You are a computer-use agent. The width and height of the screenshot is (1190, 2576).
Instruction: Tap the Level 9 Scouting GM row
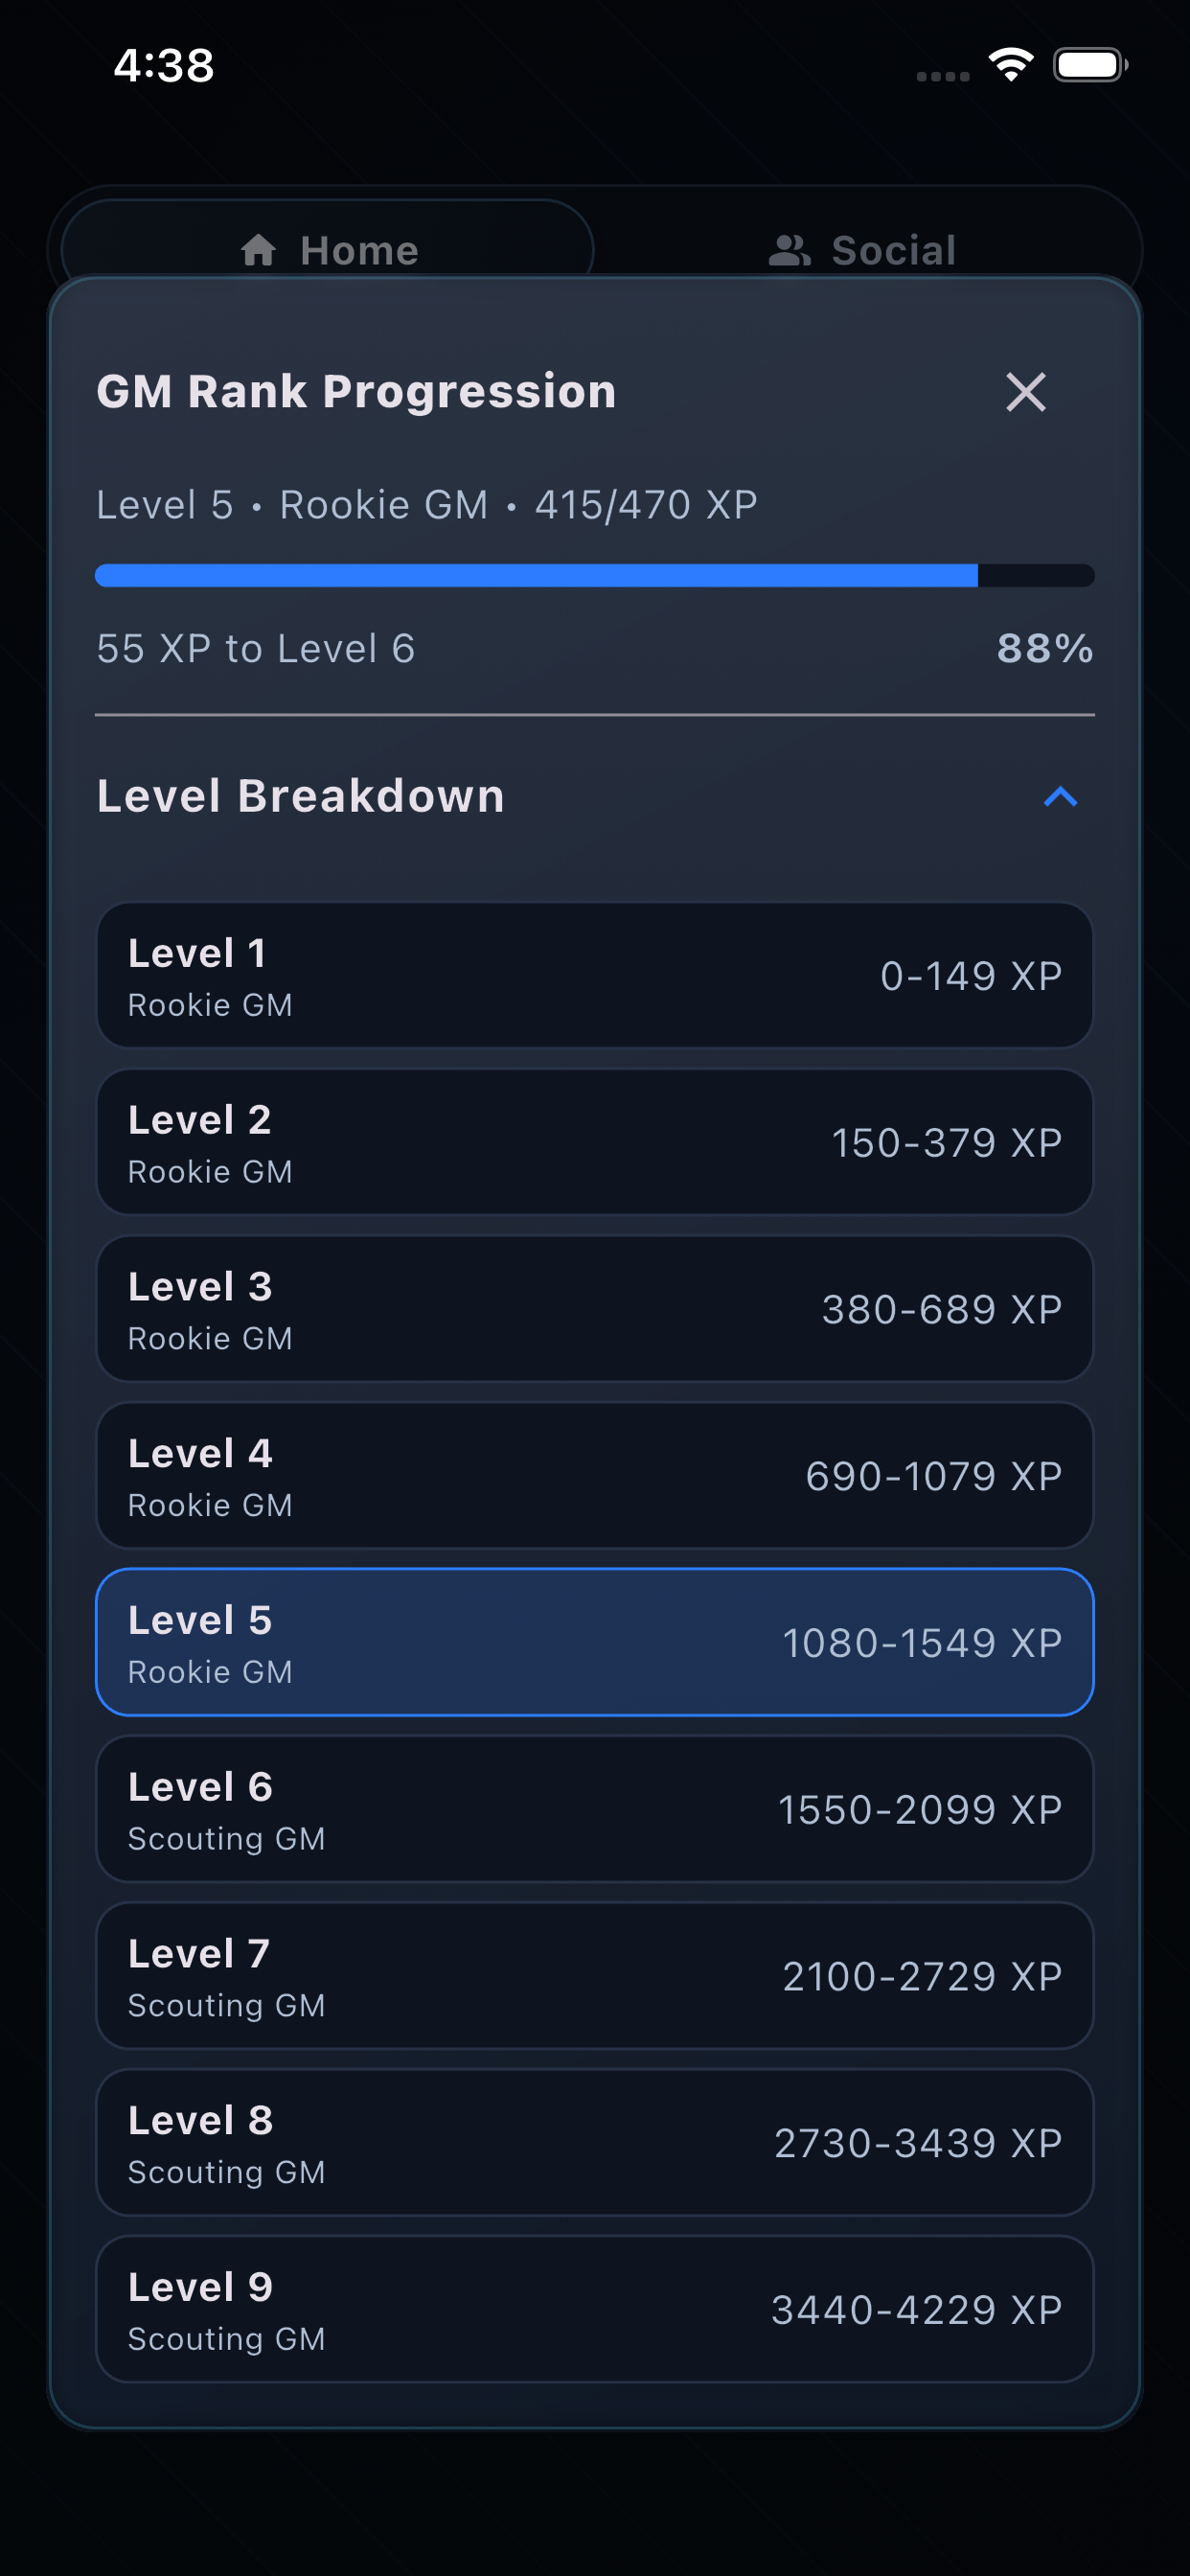coord(594,2310)
